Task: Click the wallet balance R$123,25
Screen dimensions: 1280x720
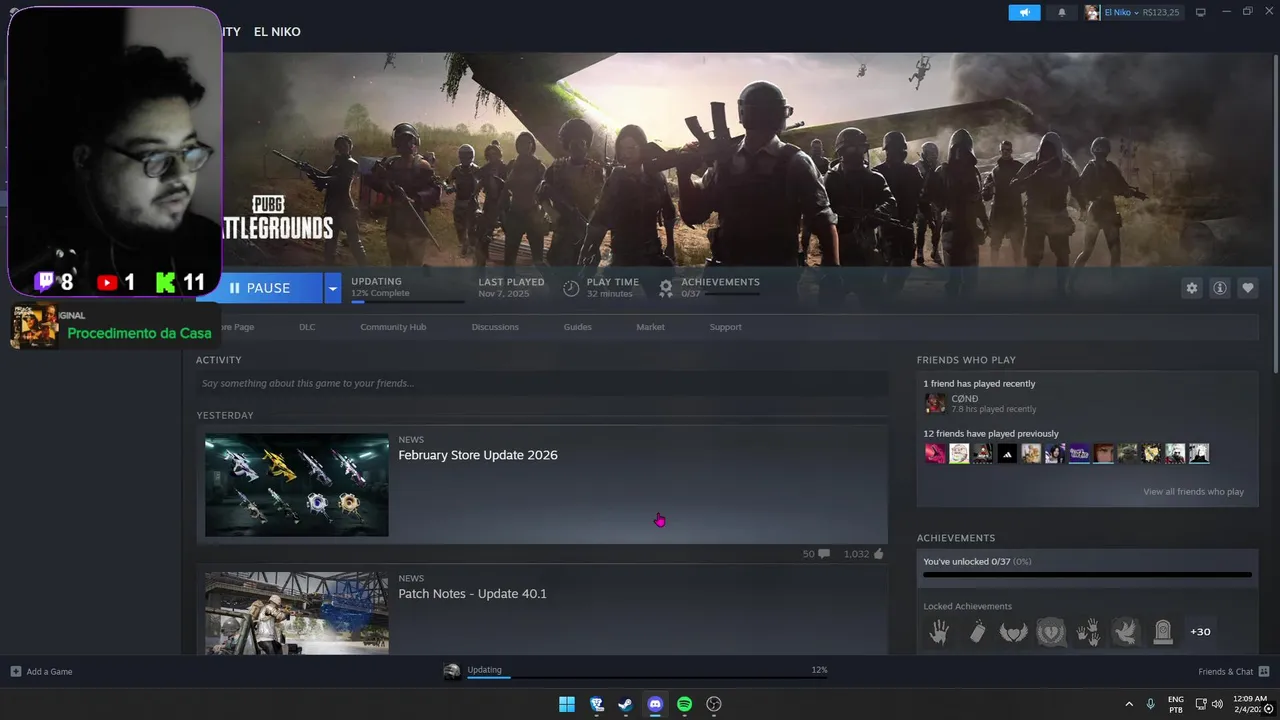Action: tap(1160, 12)
